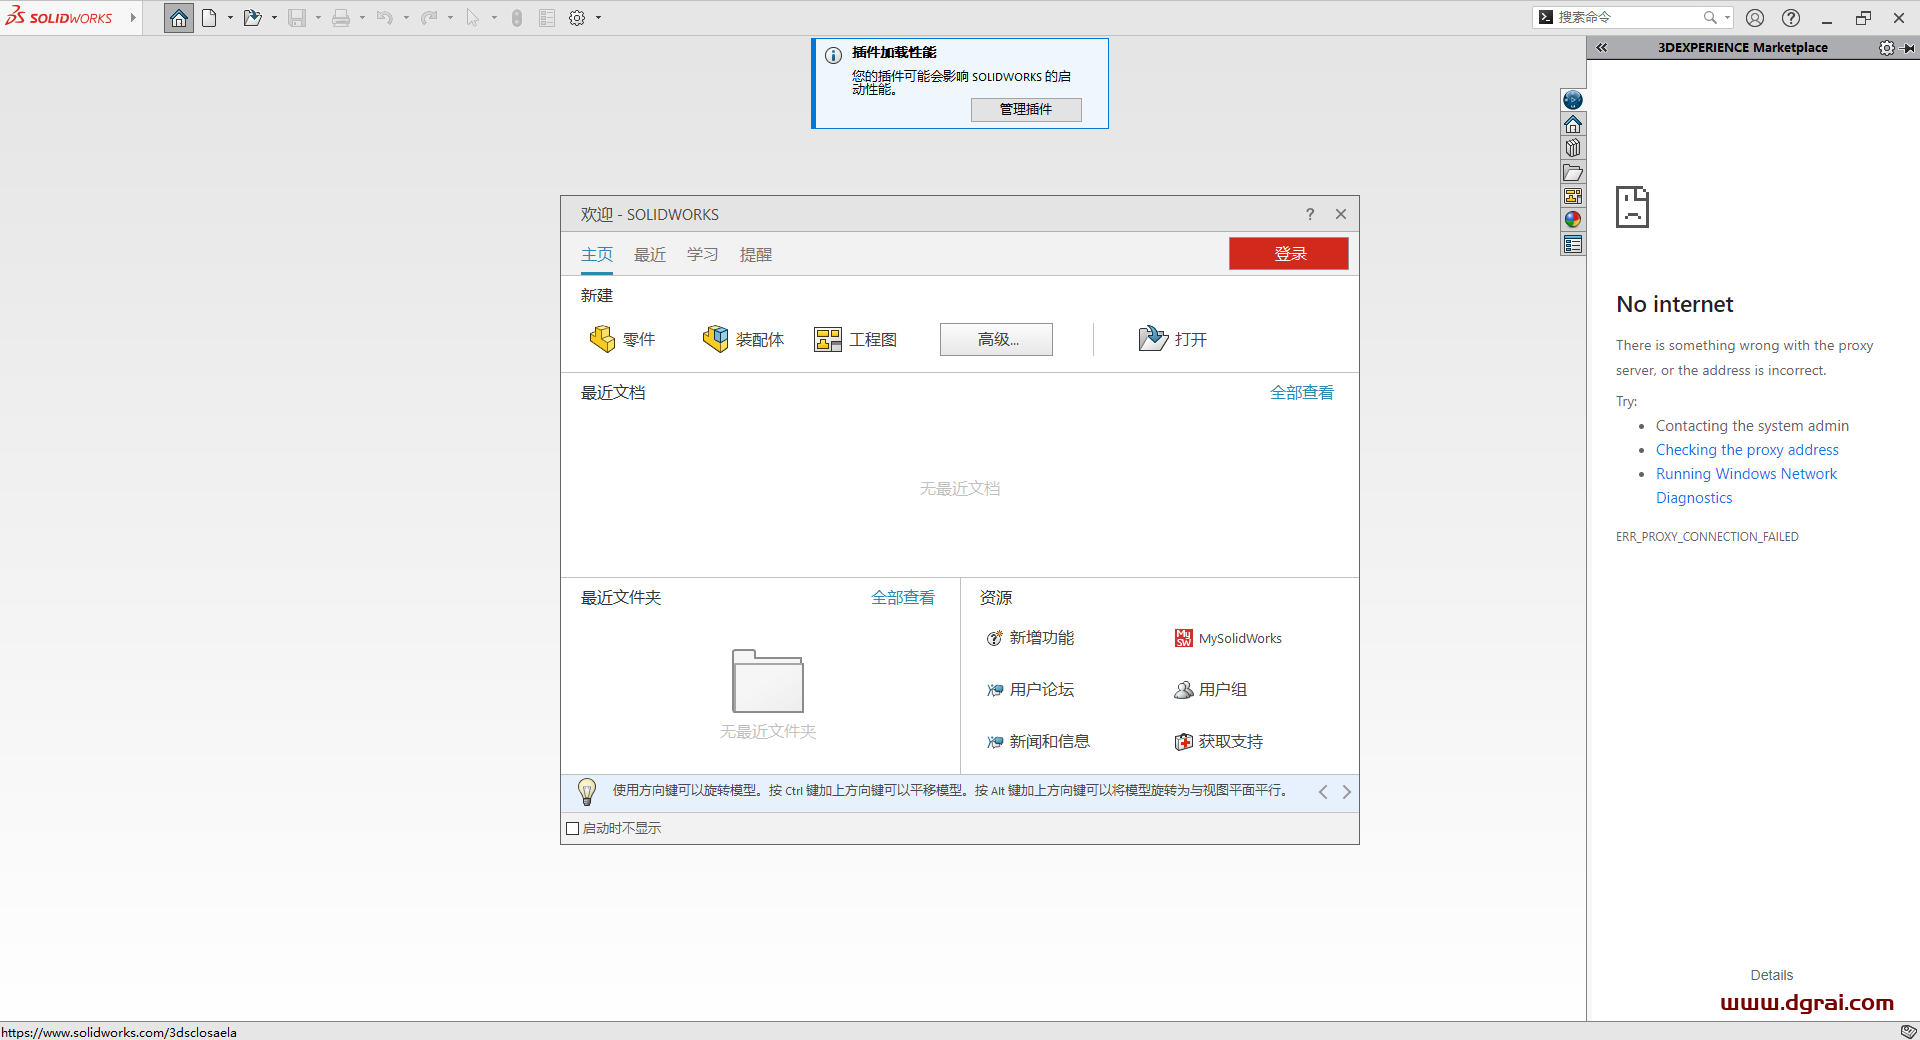Open the Options gear icon in toolbar
This screenshot has height=1040, width=1920.
(x=577, y=18)
